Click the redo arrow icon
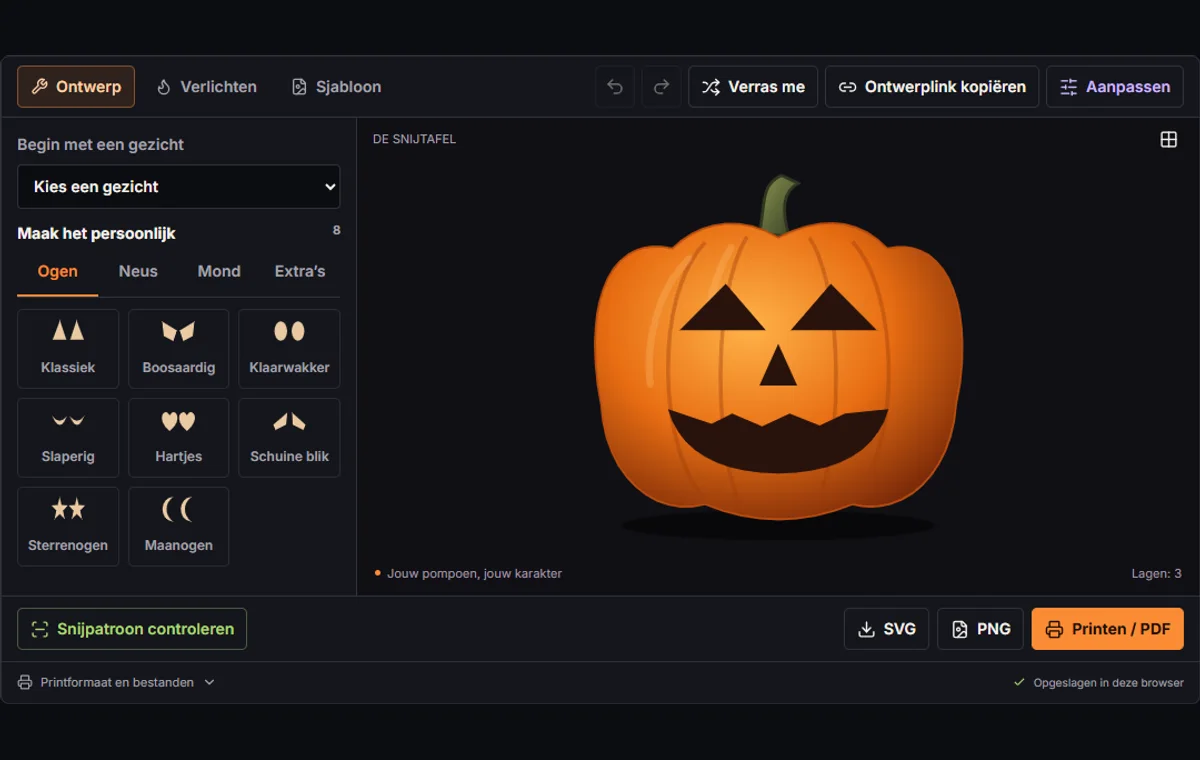 coord(661,87)
